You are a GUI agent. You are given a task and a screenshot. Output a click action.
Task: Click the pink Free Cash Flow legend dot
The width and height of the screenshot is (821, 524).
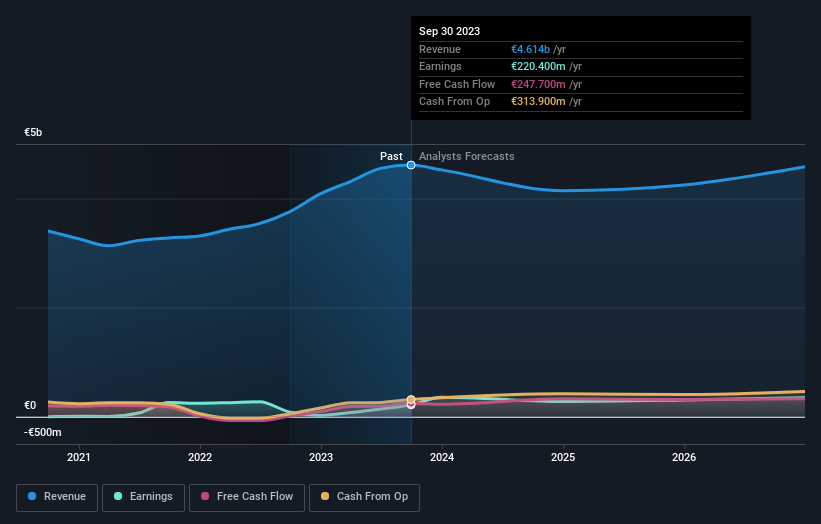[x=205, y=496]
